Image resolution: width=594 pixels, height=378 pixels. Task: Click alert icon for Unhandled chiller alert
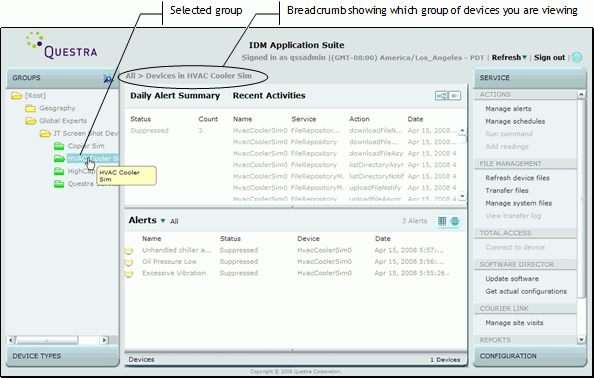129,250
